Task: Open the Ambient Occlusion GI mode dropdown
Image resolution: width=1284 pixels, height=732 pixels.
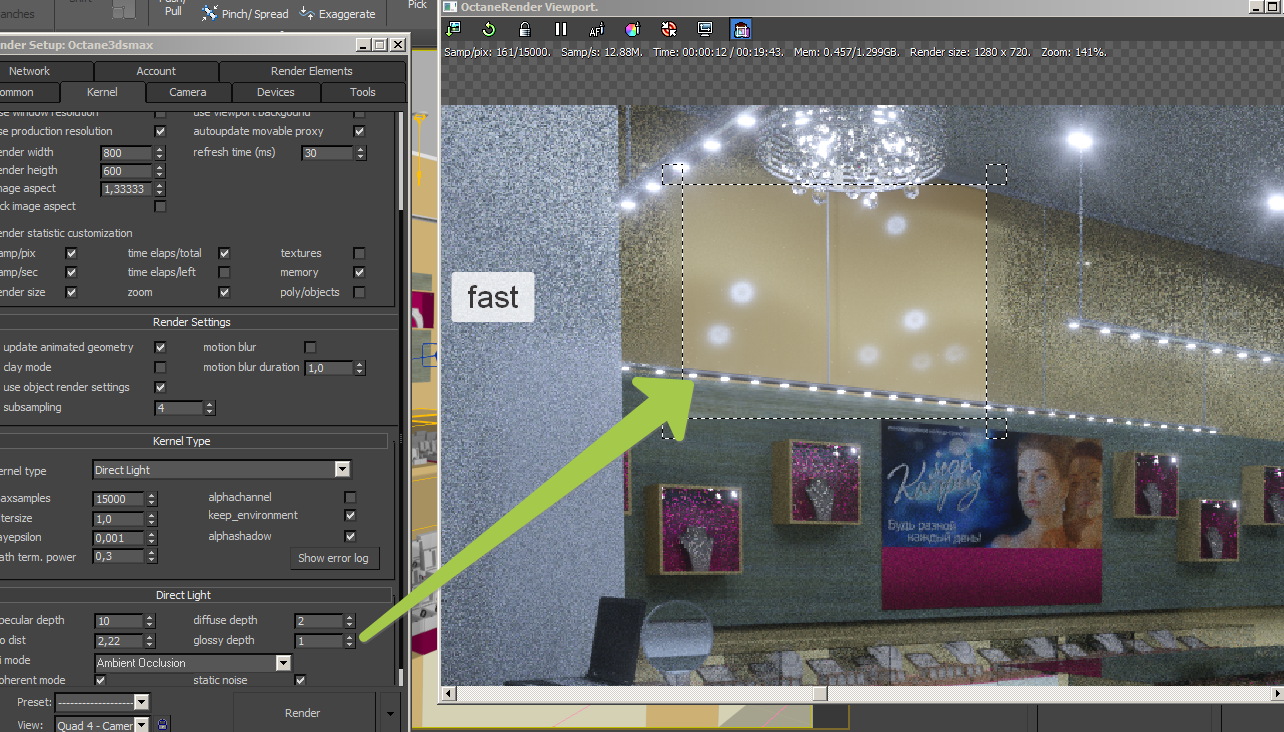Action: tap(193, 662)
